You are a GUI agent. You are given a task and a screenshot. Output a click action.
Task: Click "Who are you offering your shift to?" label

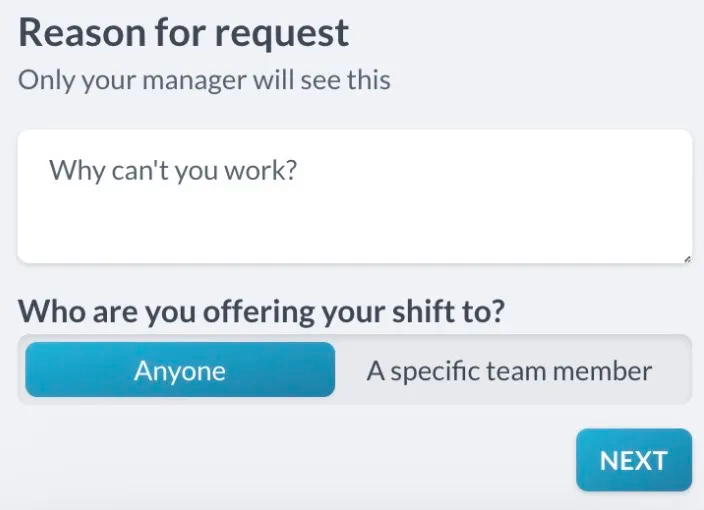[261, 311]
